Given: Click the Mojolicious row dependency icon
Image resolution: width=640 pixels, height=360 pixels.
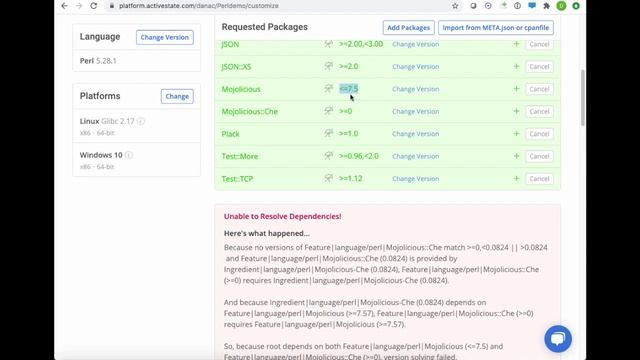Looking at the screenshot, I should [x=329, y=89].
